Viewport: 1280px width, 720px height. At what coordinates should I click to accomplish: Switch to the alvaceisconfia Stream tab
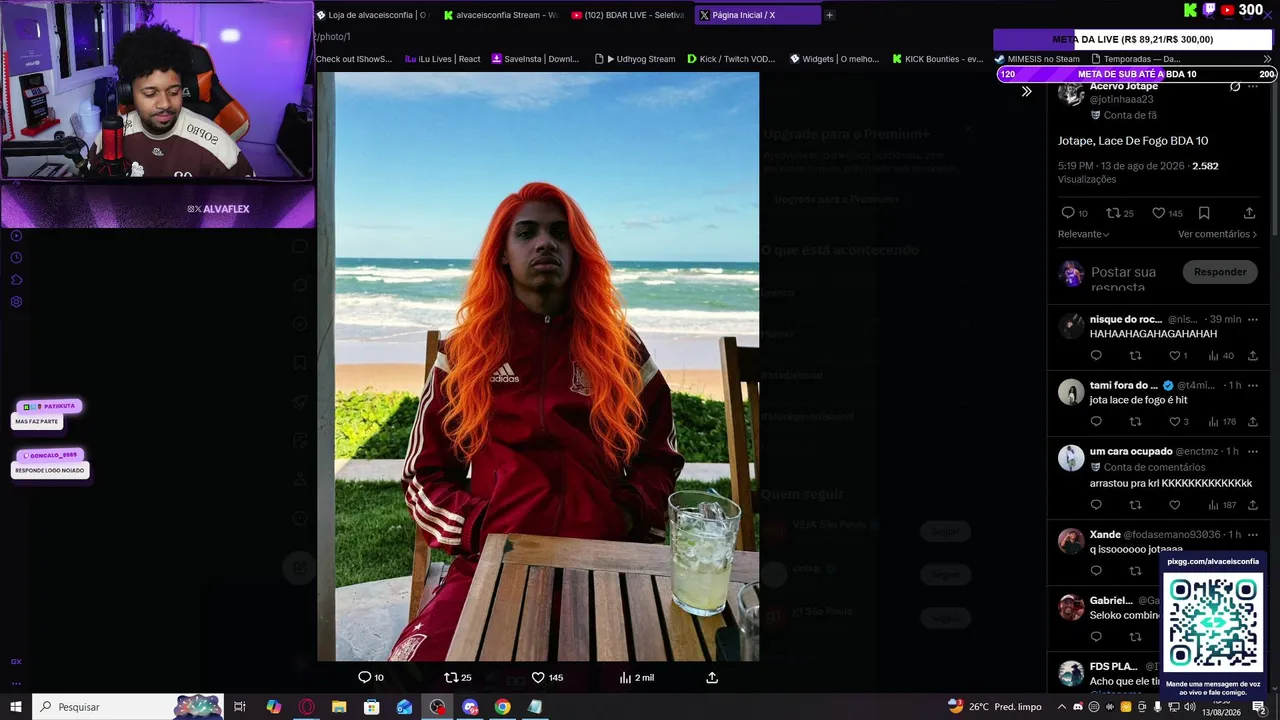pos(500,15)
